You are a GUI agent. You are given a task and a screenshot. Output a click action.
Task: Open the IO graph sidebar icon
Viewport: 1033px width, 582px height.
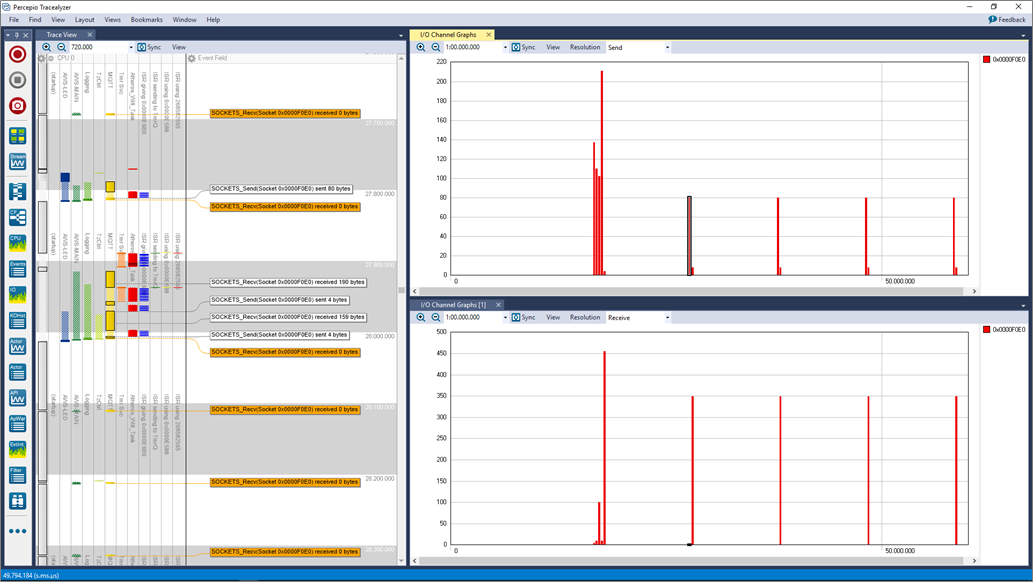[17, 294]
